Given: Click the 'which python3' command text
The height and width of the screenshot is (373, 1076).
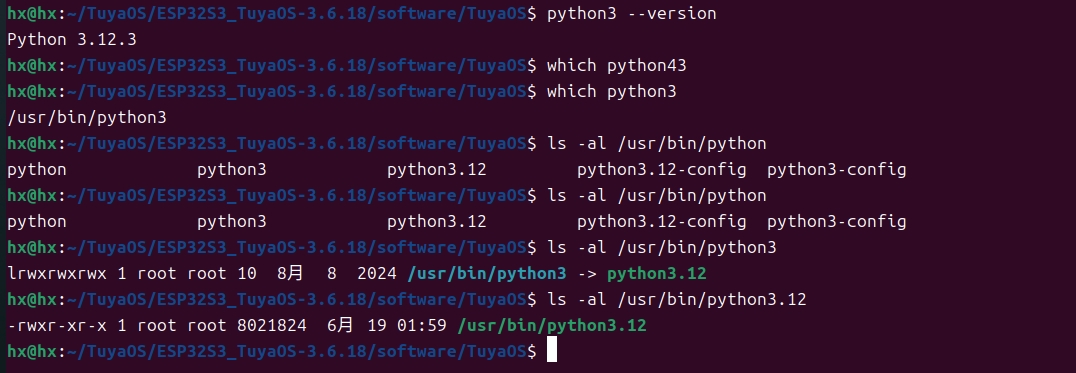Looking at the screenshot, I should (611, 92).
